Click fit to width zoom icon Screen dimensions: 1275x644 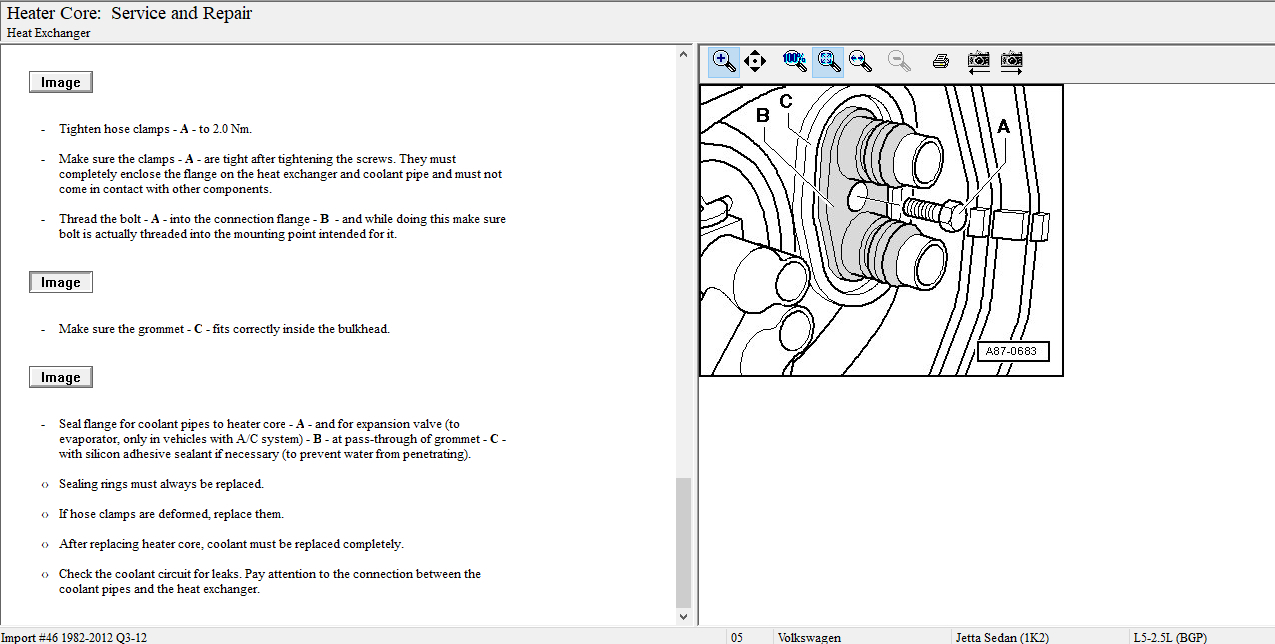[859, 61]
